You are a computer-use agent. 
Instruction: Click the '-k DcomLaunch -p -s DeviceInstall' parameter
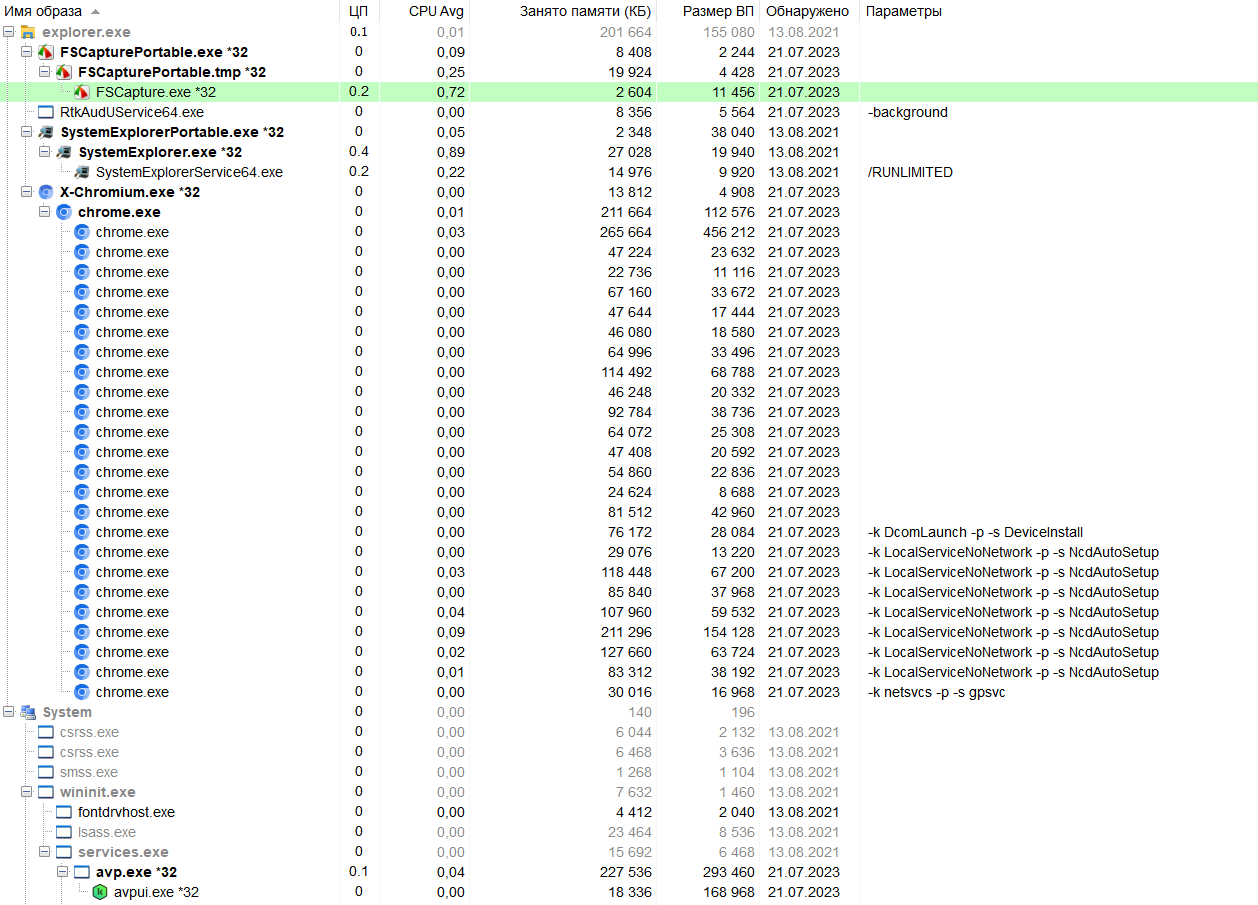975,532
